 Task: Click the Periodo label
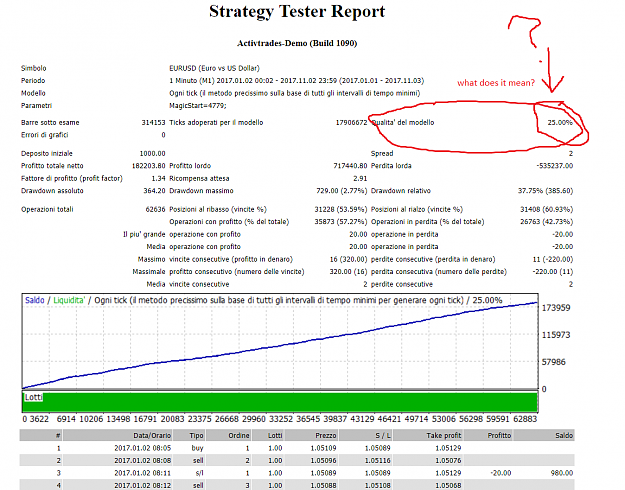point(33,81)
